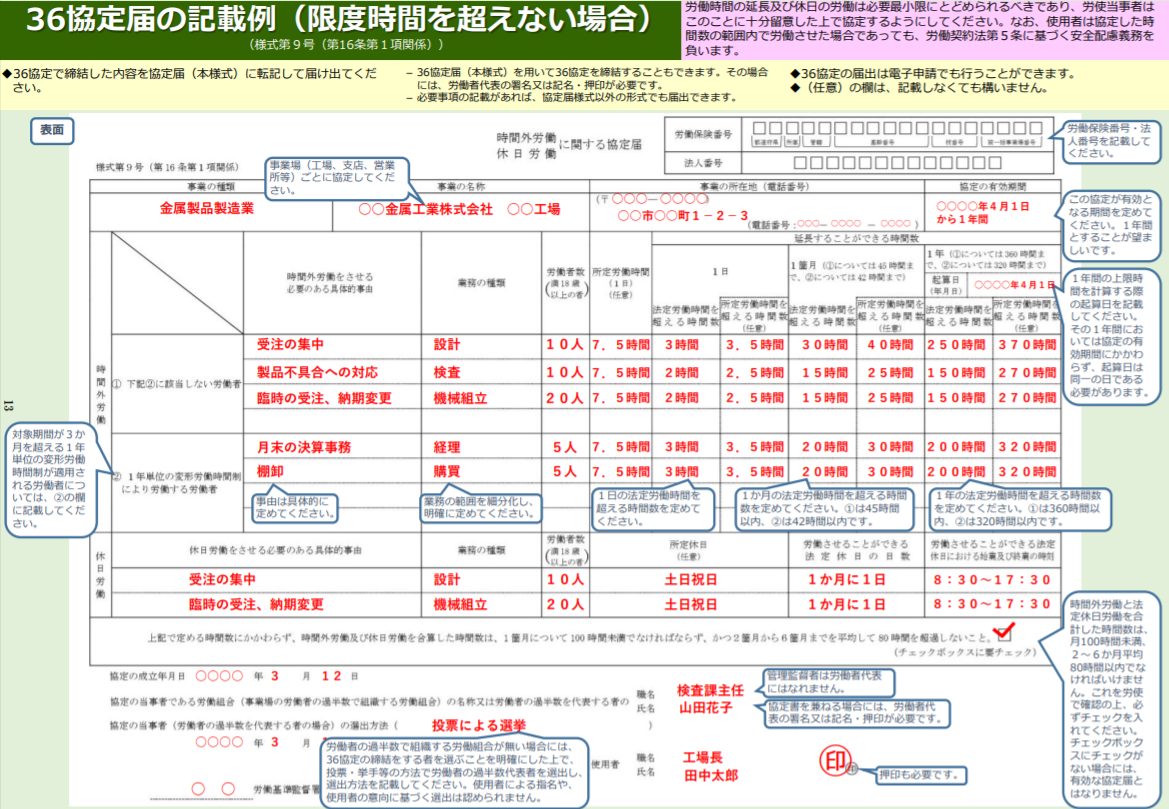Click 200時間 value in 購買 row
1169x809 pixels.
tap(956, 472)
